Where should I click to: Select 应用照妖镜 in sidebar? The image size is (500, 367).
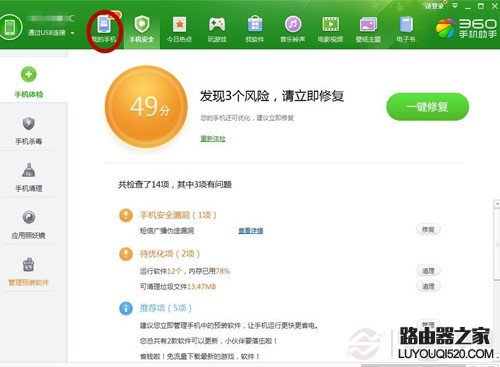pyautogui.click(x=29, y=225)
